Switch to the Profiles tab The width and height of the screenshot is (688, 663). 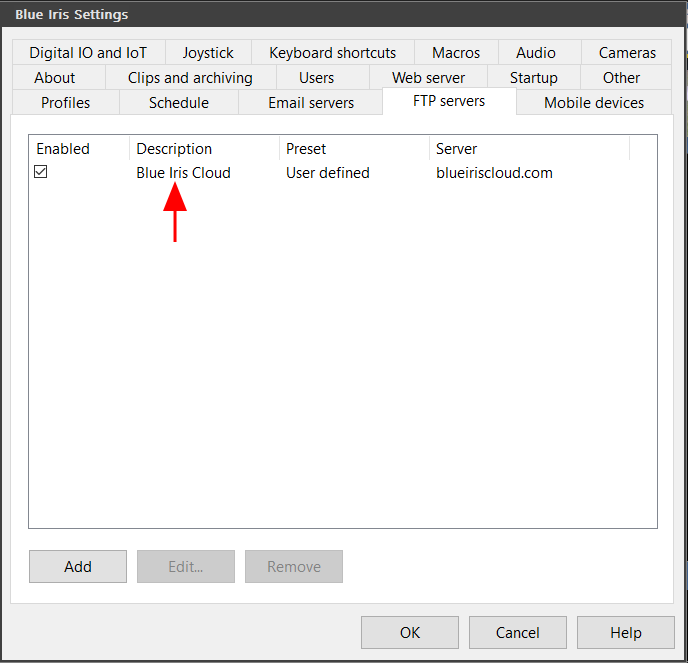[66, 102]
